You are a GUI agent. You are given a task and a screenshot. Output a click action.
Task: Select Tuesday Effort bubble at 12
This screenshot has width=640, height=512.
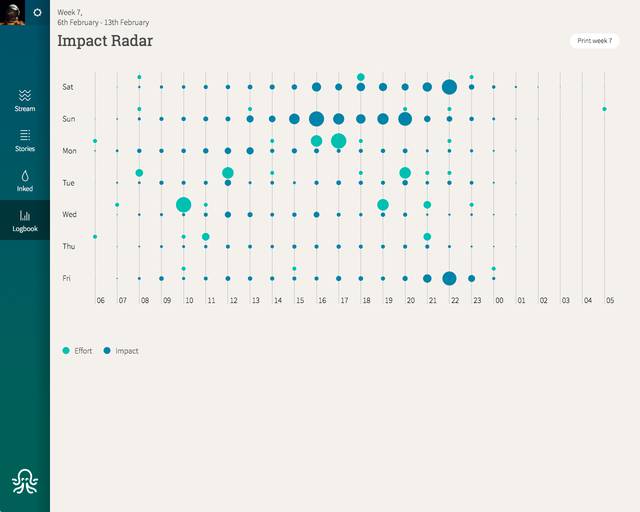[228, 173]
